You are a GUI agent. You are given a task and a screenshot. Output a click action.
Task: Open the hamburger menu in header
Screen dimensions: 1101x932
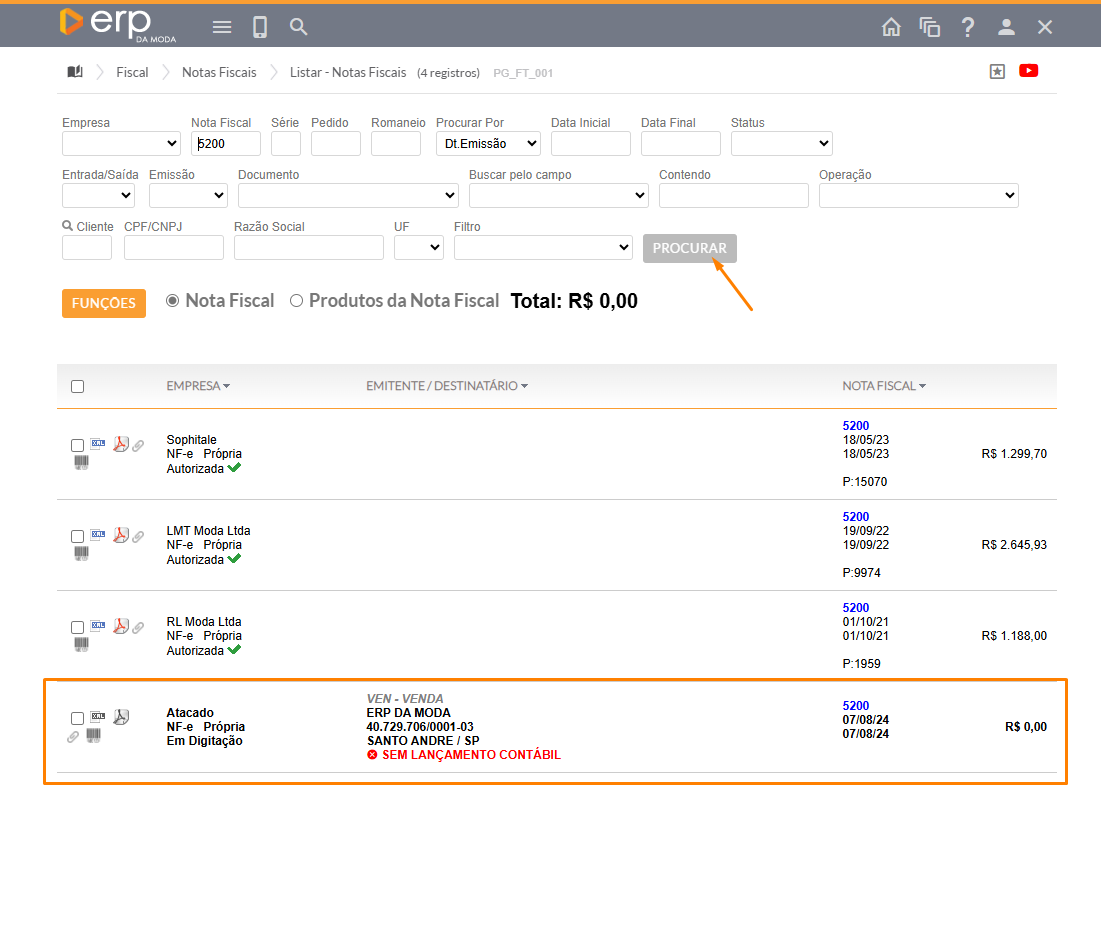click(222, 27)
